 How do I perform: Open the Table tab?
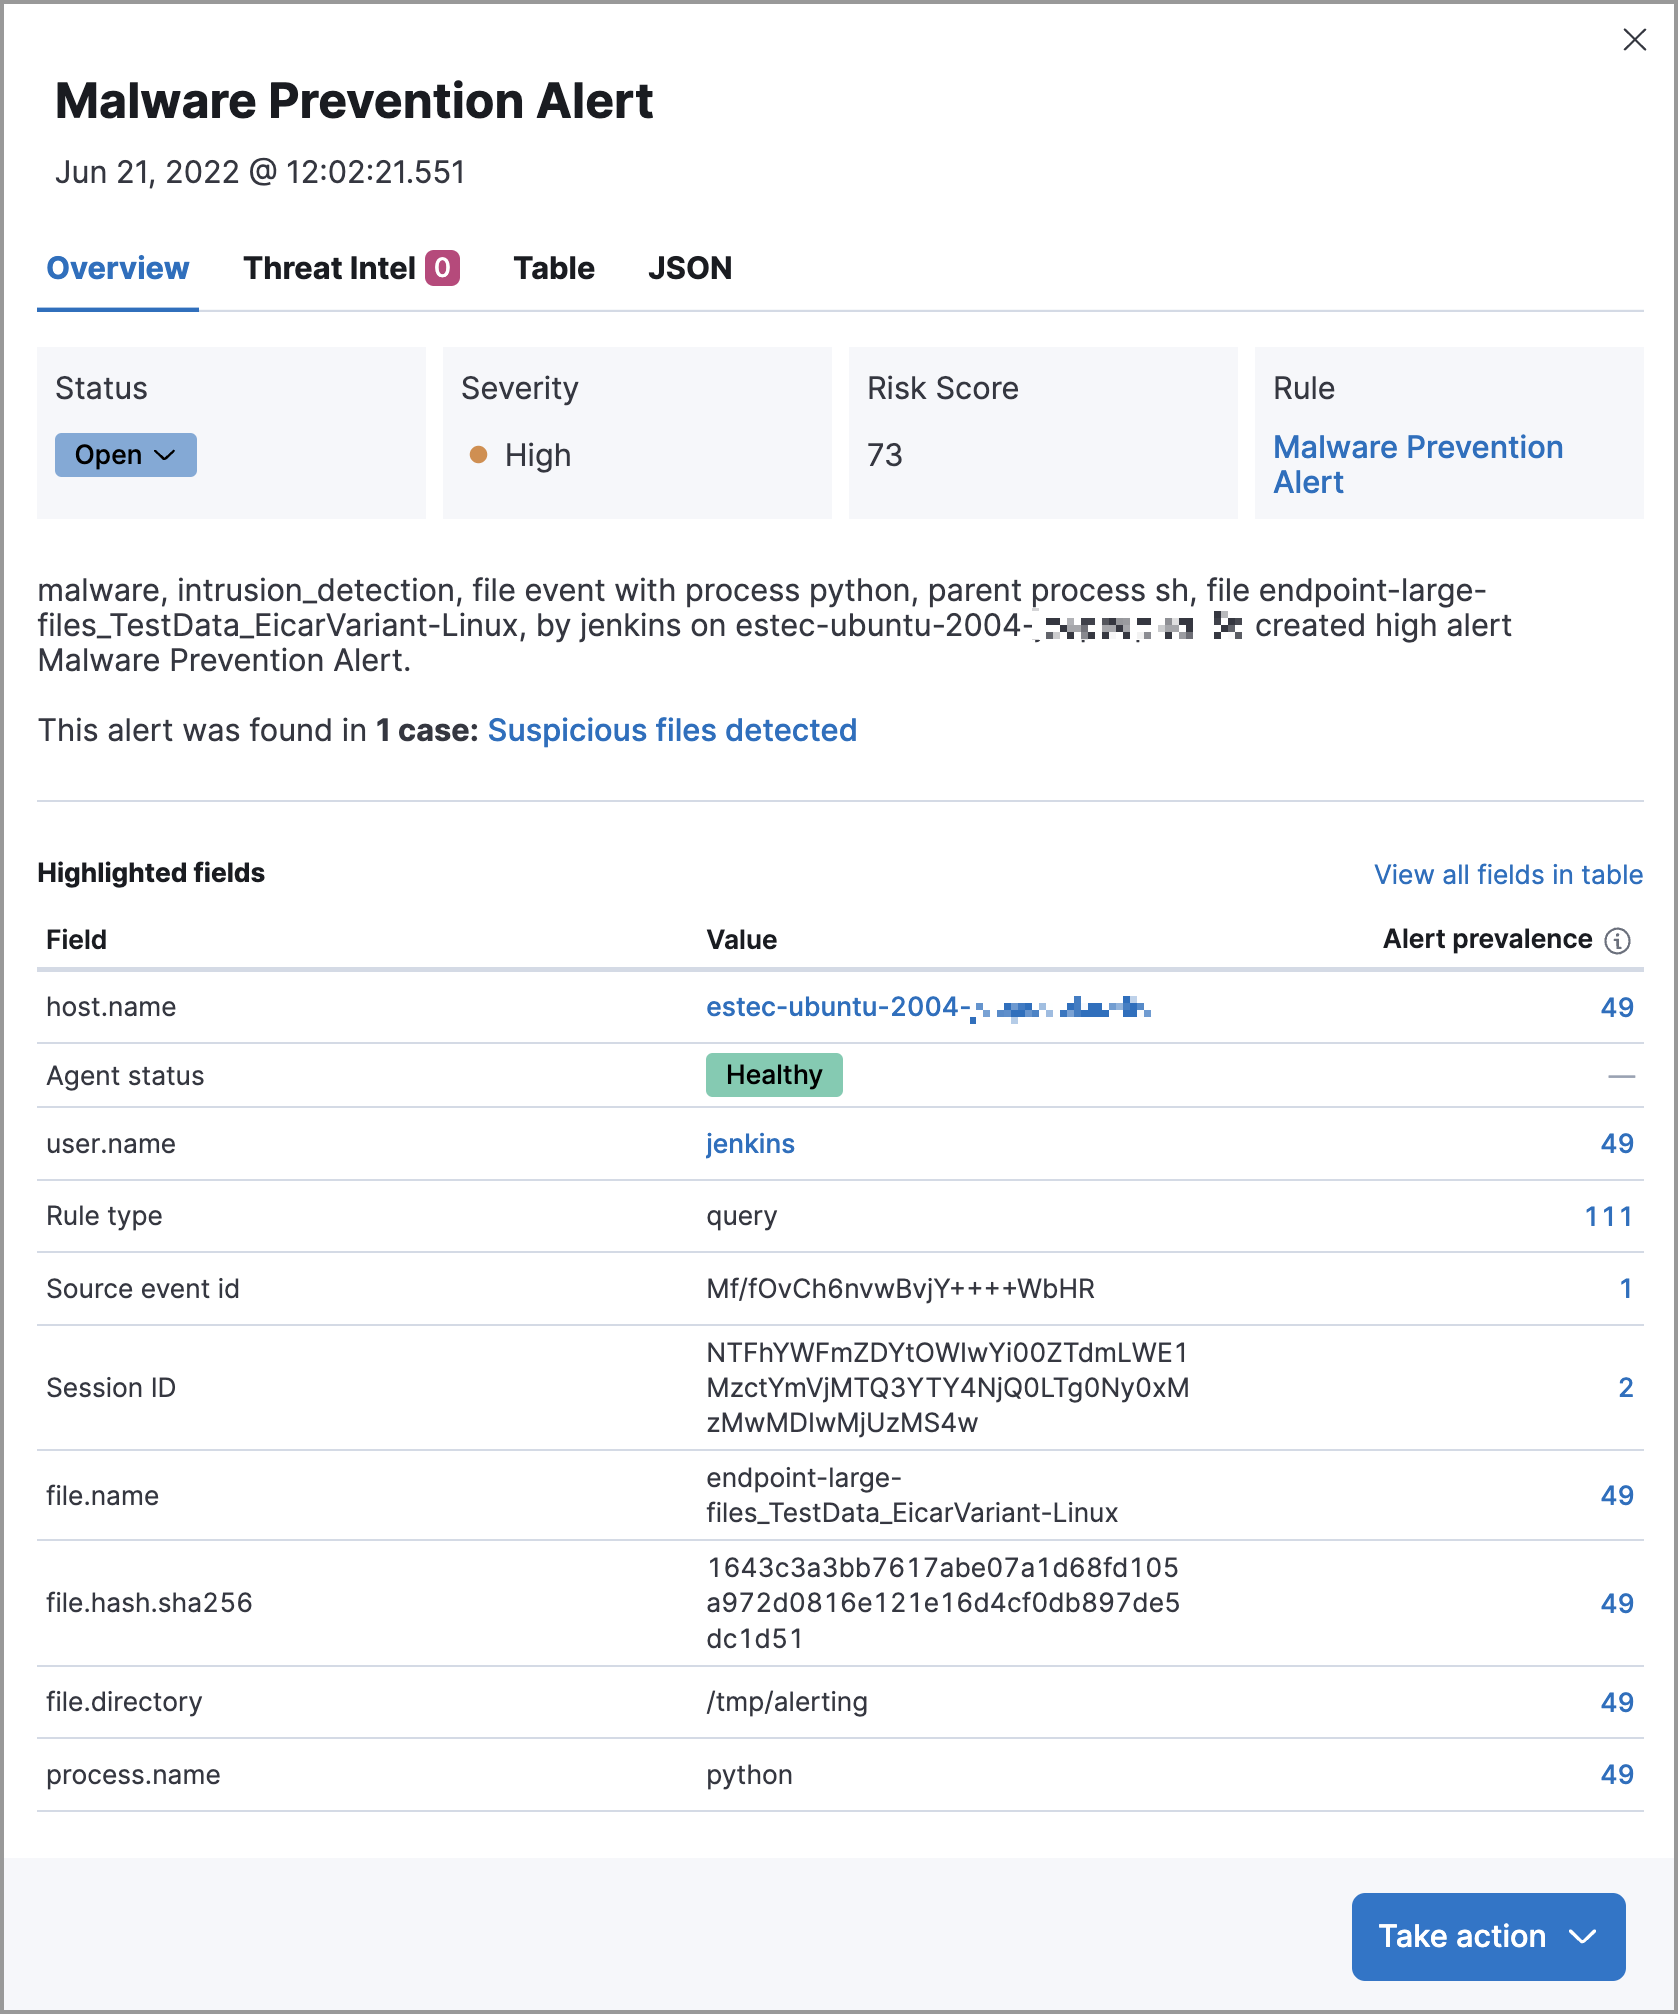pos(554,268)
